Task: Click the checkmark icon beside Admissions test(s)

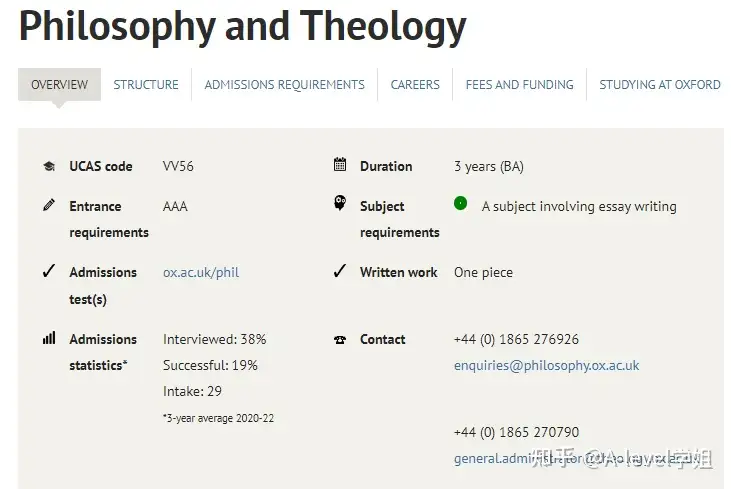Action: point(49,271)
